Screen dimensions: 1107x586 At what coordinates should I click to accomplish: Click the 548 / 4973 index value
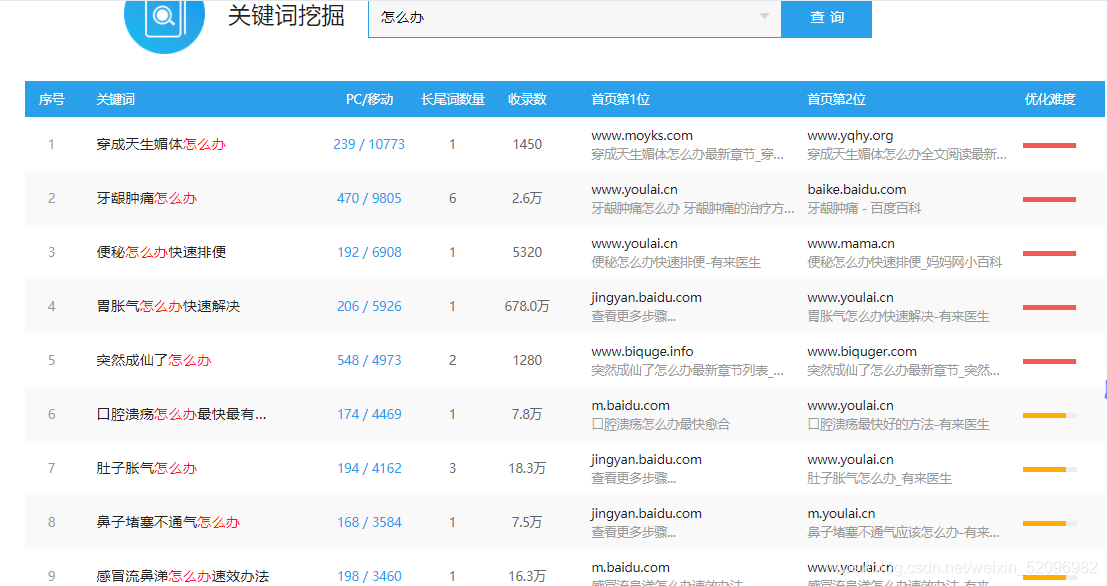click(369, 360)
